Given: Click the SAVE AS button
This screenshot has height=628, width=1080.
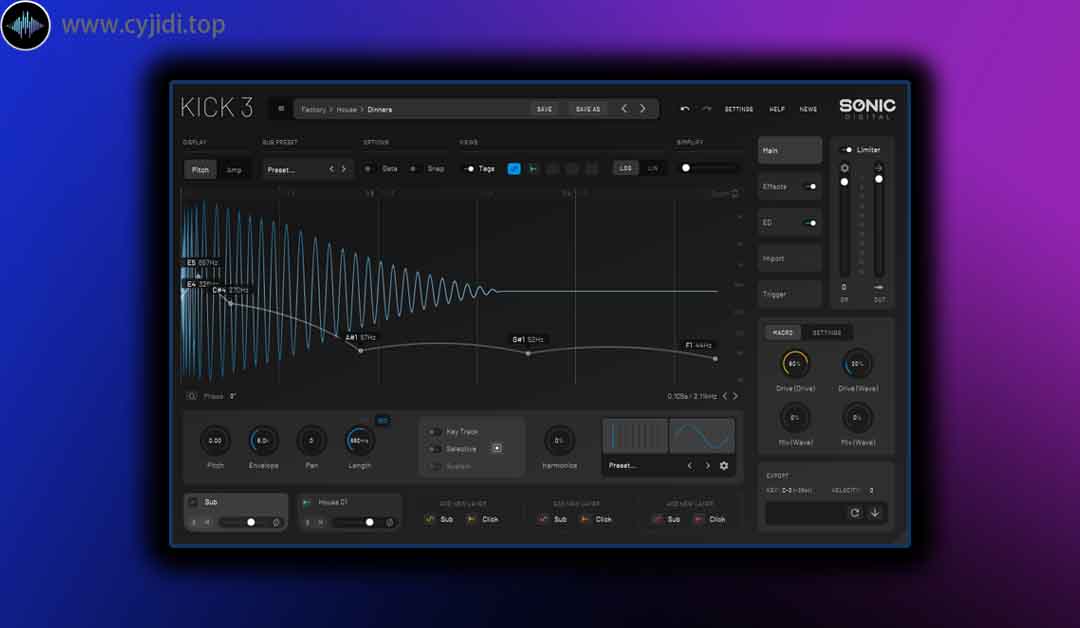Looking at the screenshot, I should point(588,109).
